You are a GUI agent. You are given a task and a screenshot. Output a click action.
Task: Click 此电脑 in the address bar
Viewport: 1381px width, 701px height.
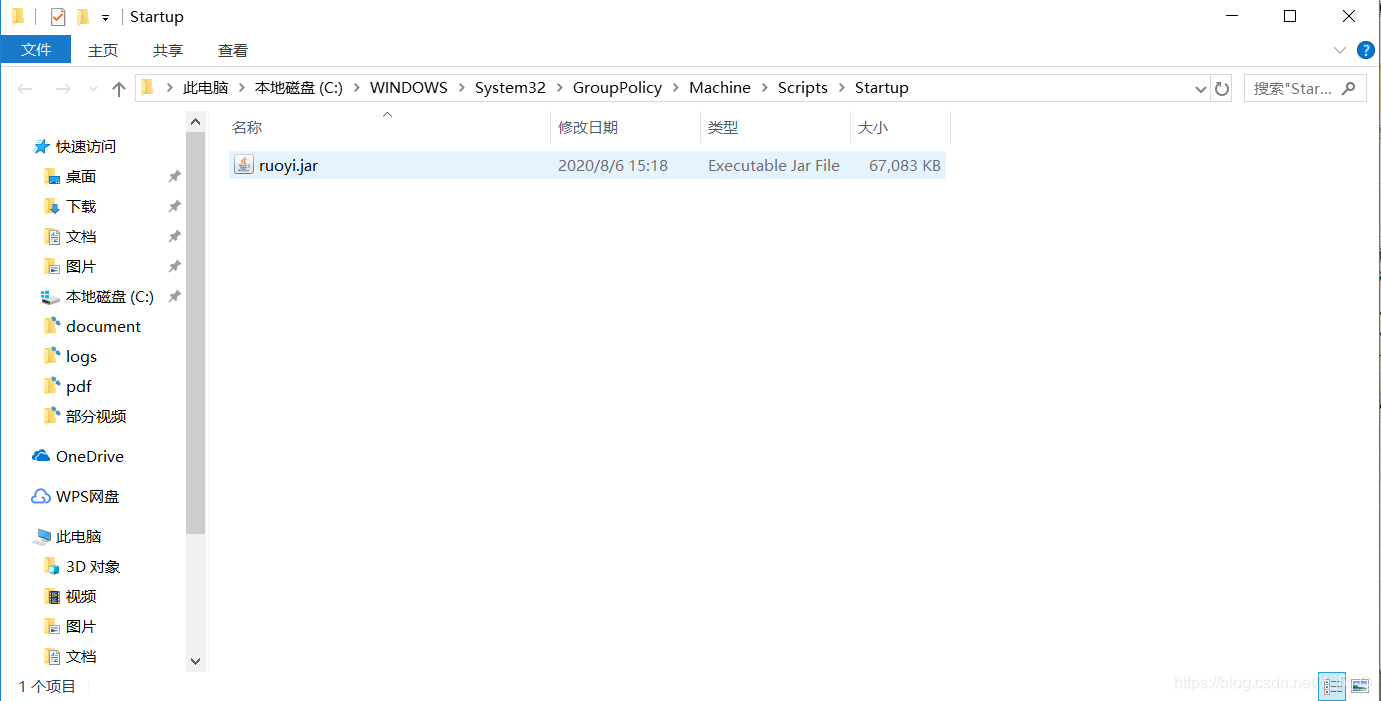tap(205, 88)
